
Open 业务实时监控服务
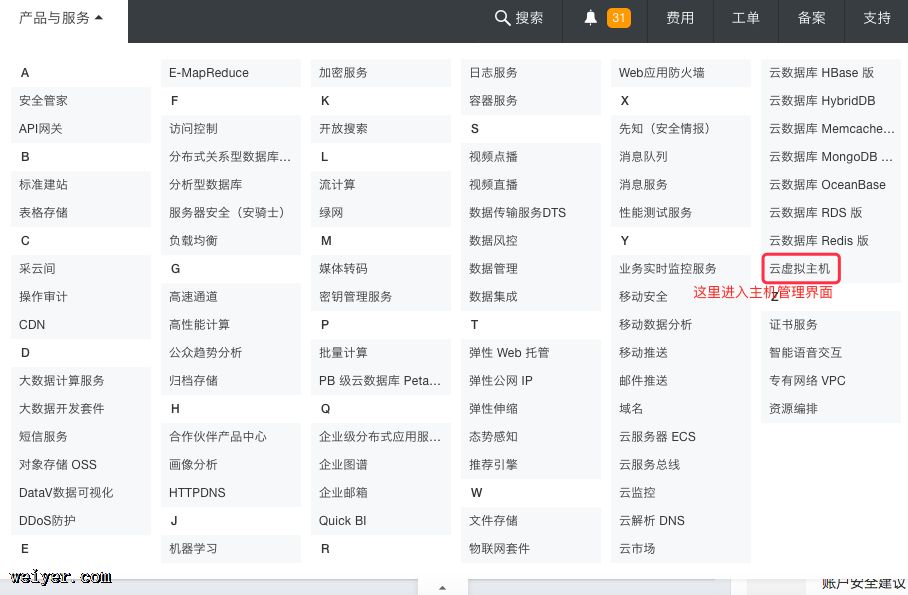668,269
